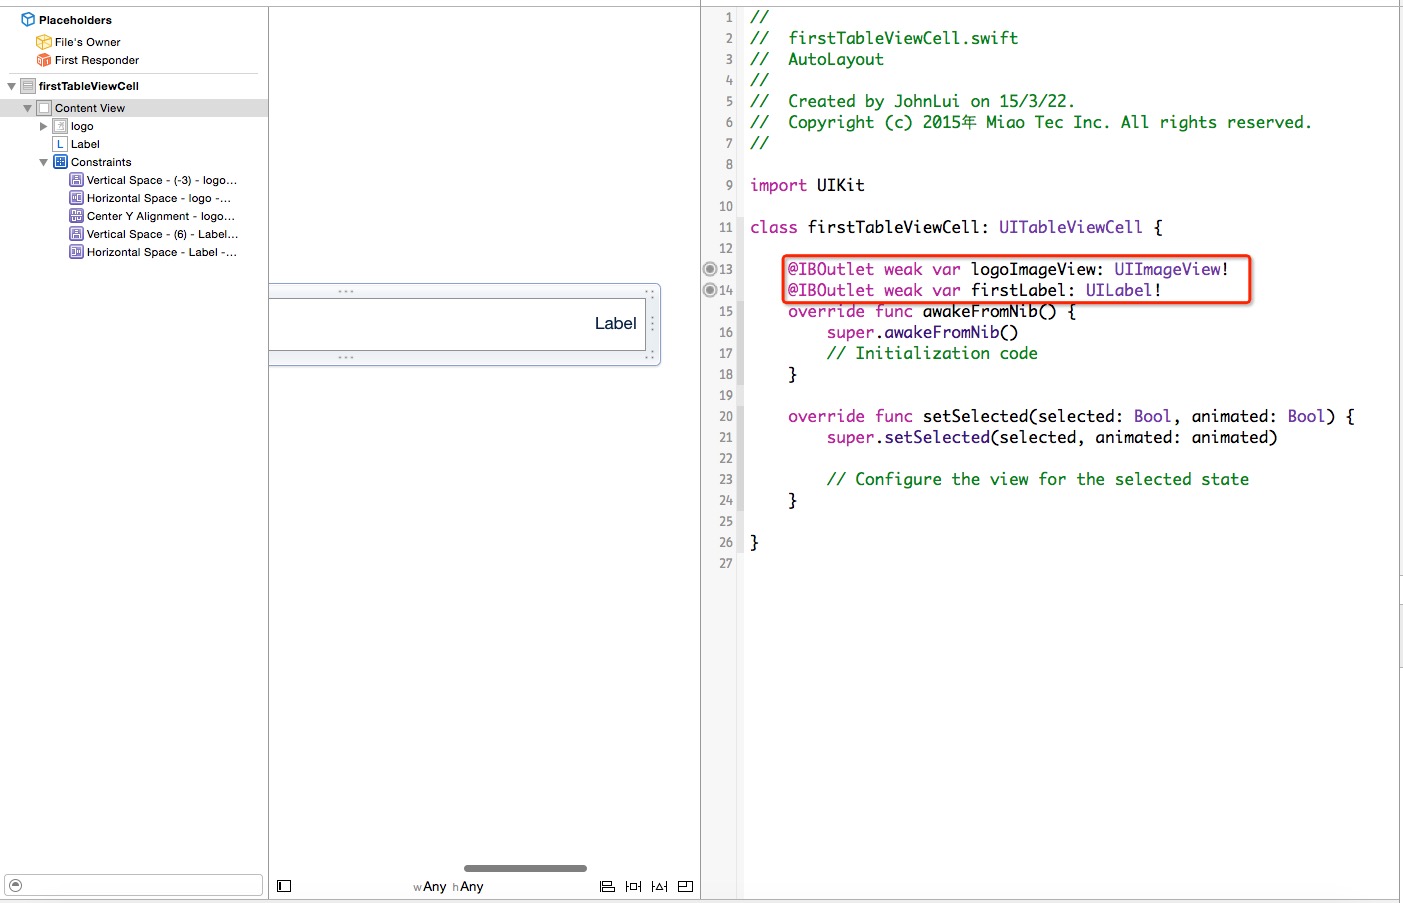Click 'UITableViewCell' in class declaration

(1070, 227)
